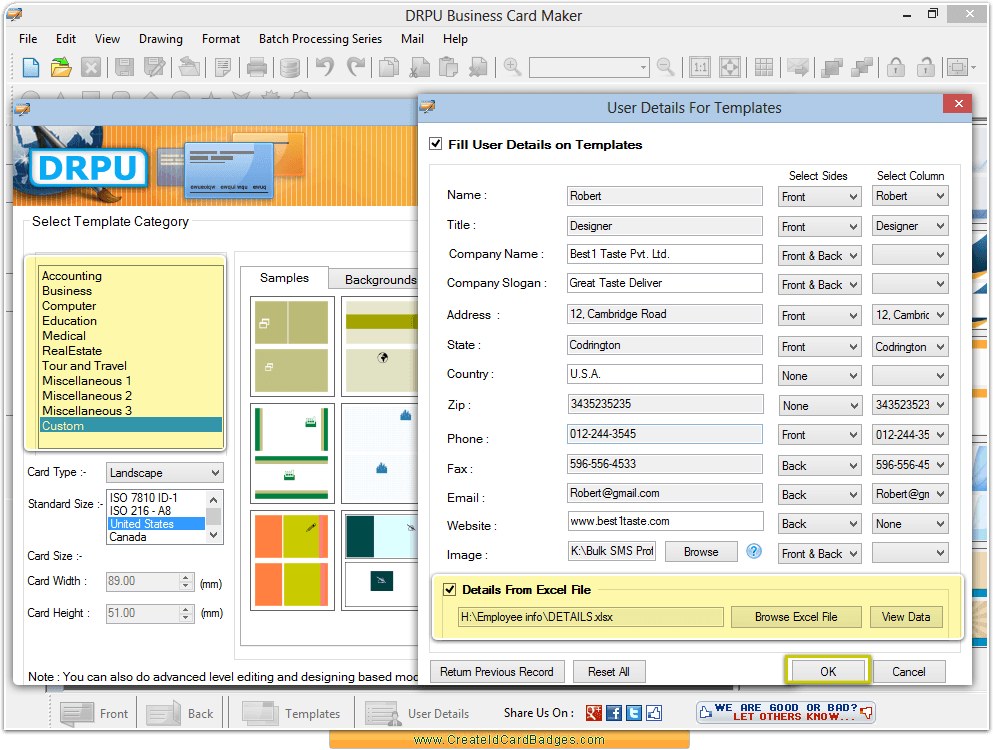This screenshot has width=993, height=750.
Task: Open Fax row sides dropdown
Action: click(x=819, y=466)
